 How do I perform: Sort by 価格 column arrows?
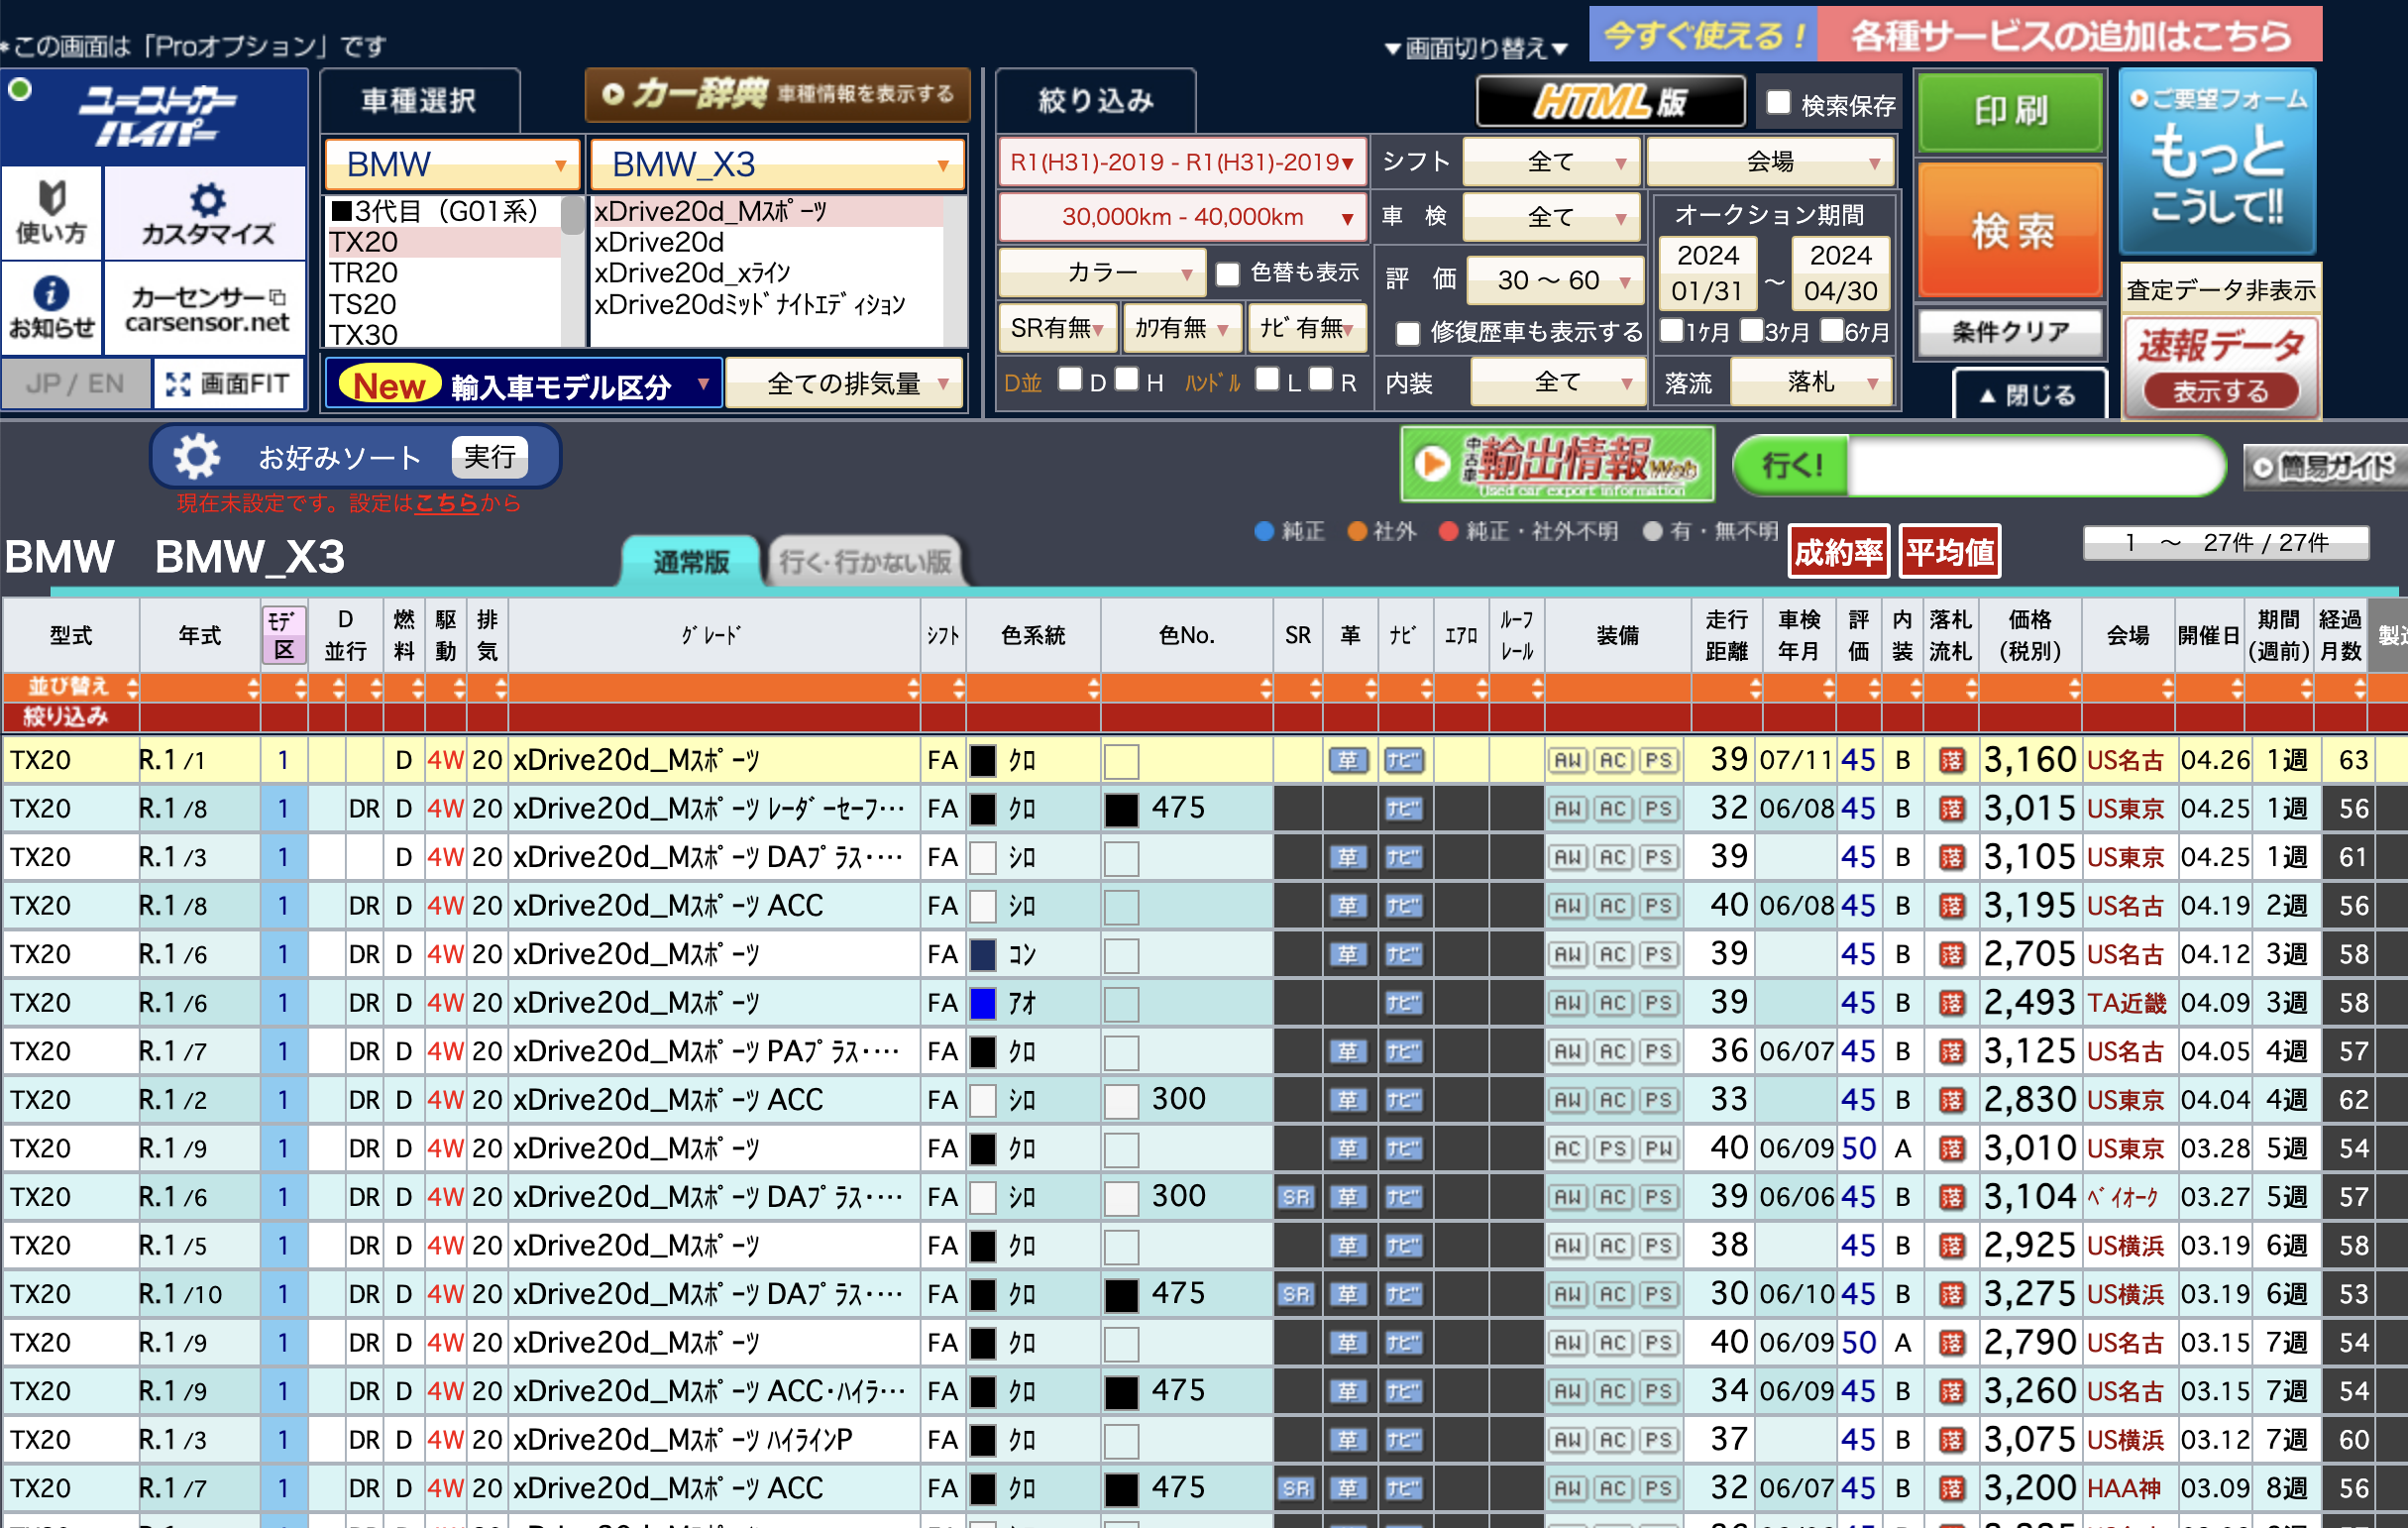2073,687
